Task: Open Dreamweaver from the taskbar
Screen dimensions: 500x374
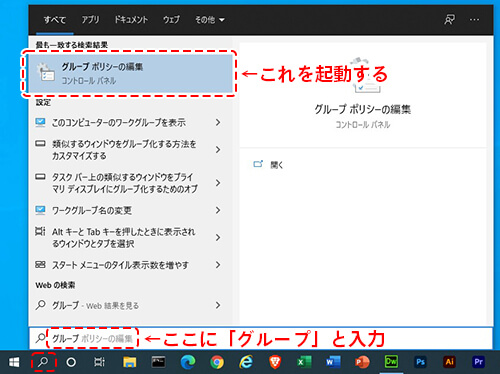Action: [391, 362]
